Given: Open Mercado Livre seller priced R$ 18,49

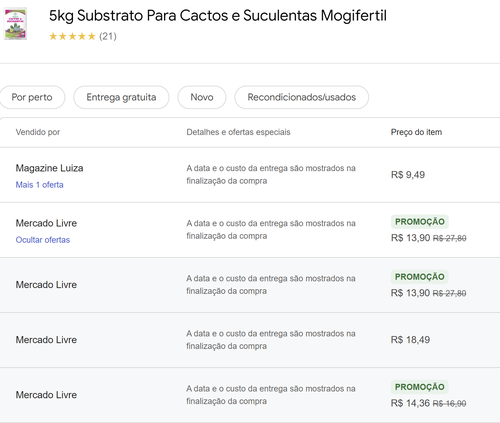Looking at the screenshot, I should pos(46,340).
